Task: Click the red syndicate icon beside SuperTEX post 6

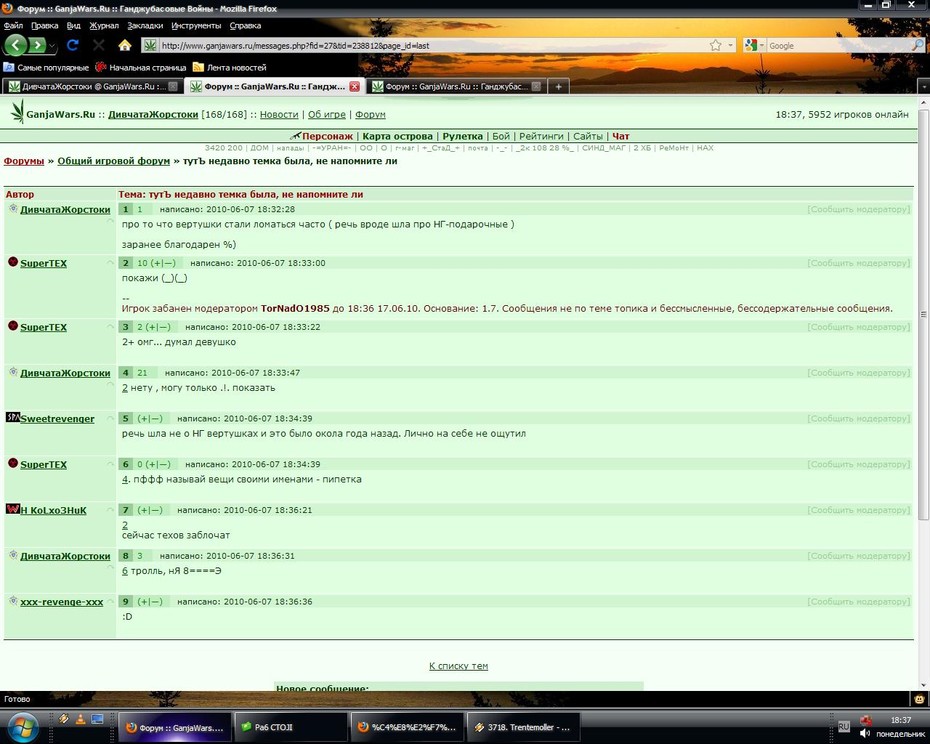Action: coord(12,463)
